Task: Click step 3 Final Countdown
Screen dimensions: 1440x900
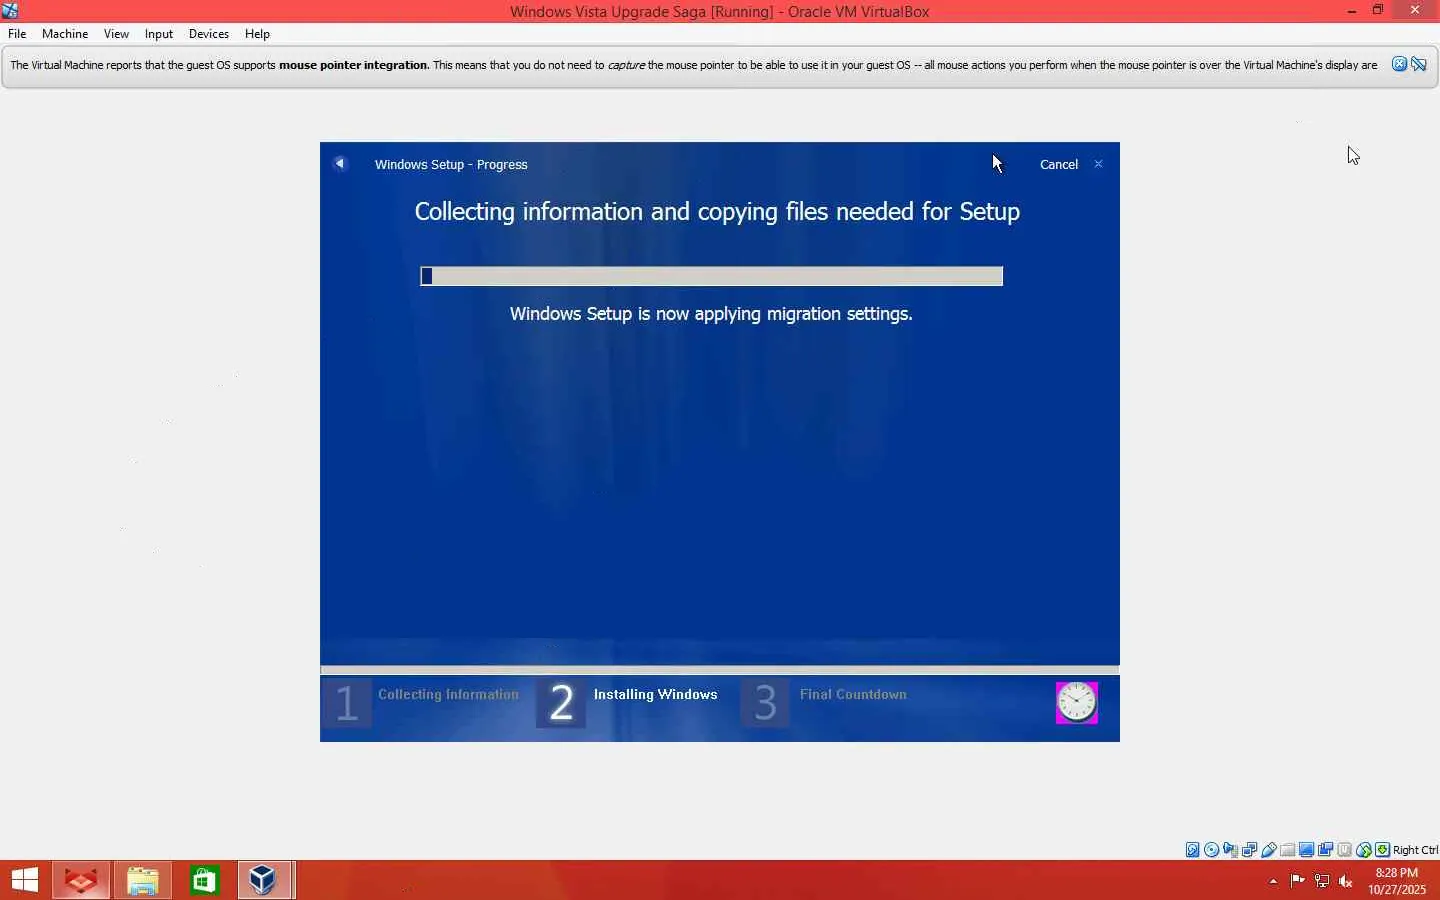Action: click(x=825, y=702)
